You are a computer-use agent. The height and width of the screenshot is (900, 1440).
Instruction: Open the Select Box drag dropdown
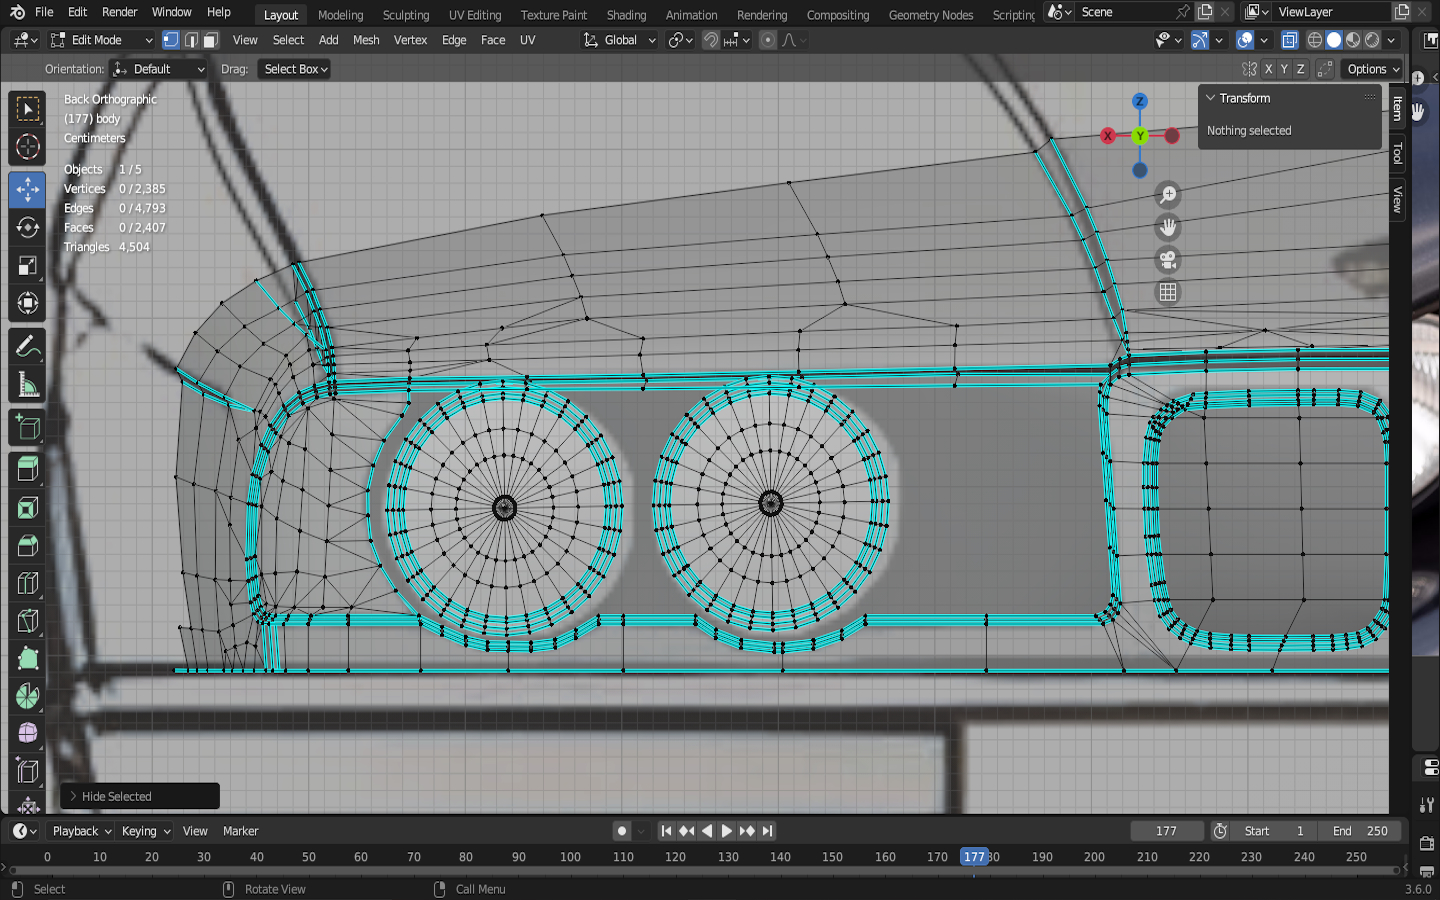click(295, 69)
